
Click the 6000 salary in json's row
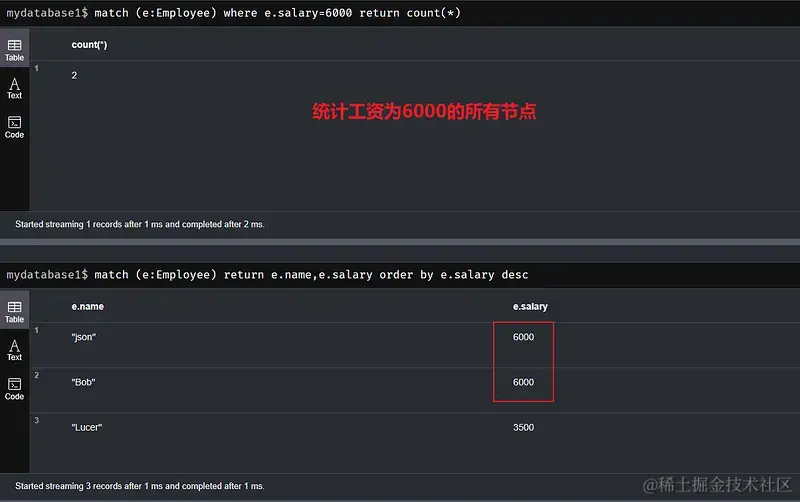(523, 337)
